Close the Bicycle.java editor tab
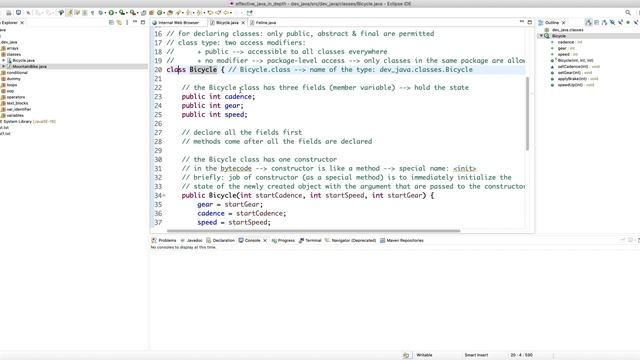Image resolution: width=640 pixels, height=360 pixels. pyautogui.click(x=243, y=23)
